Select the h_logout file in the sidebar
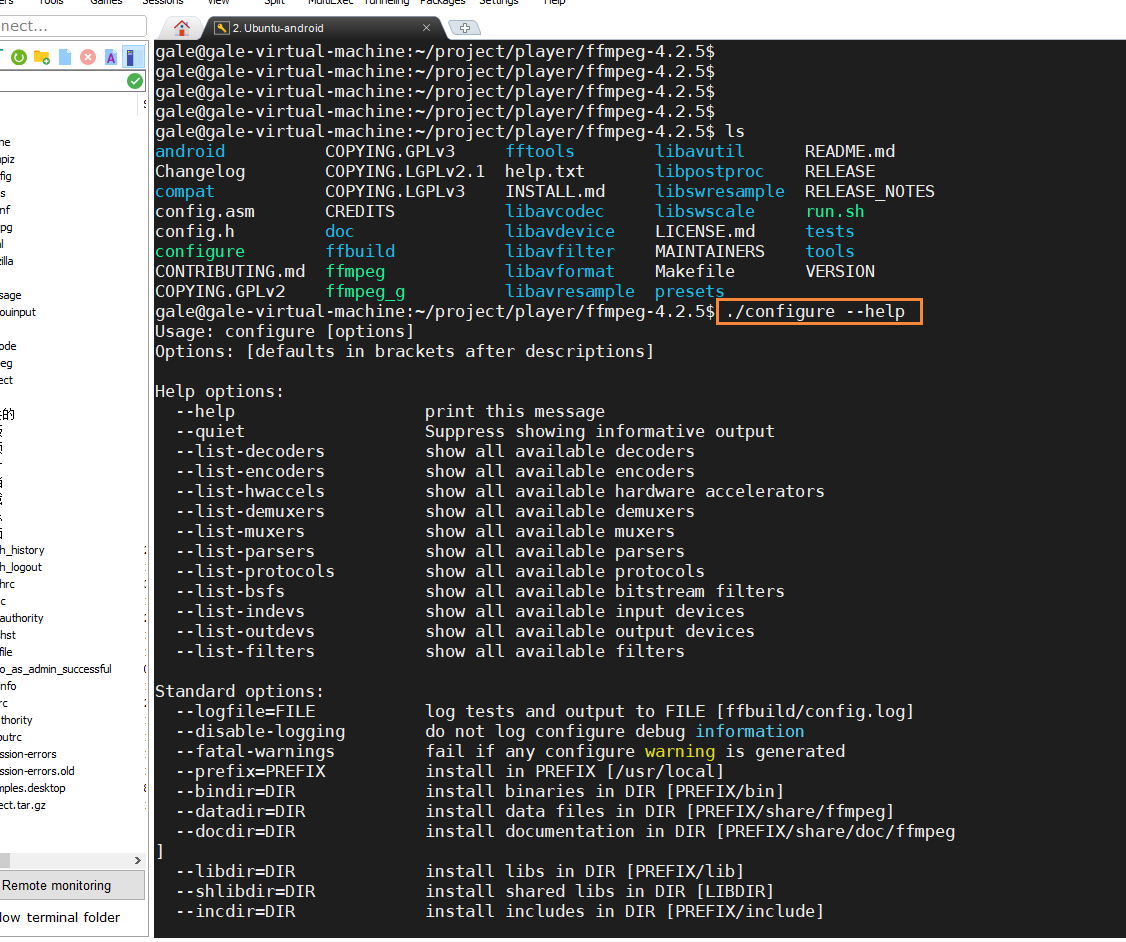This screenshot has width=1126, height=942. coord(21,567)
